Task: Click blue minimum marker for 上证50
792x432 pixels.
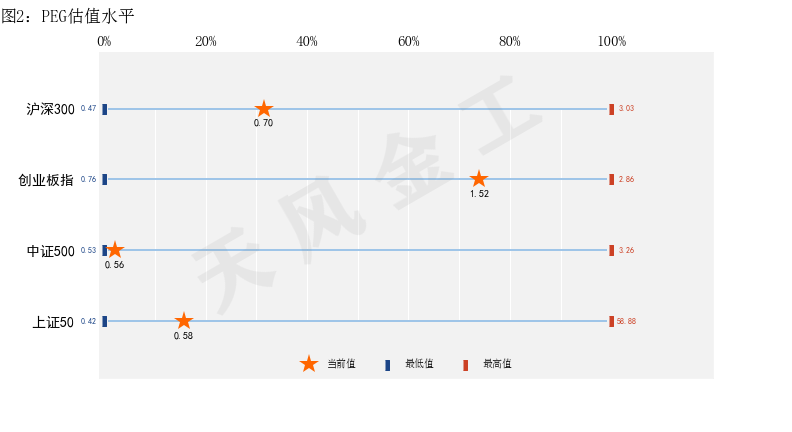Action: click(105, 321)
